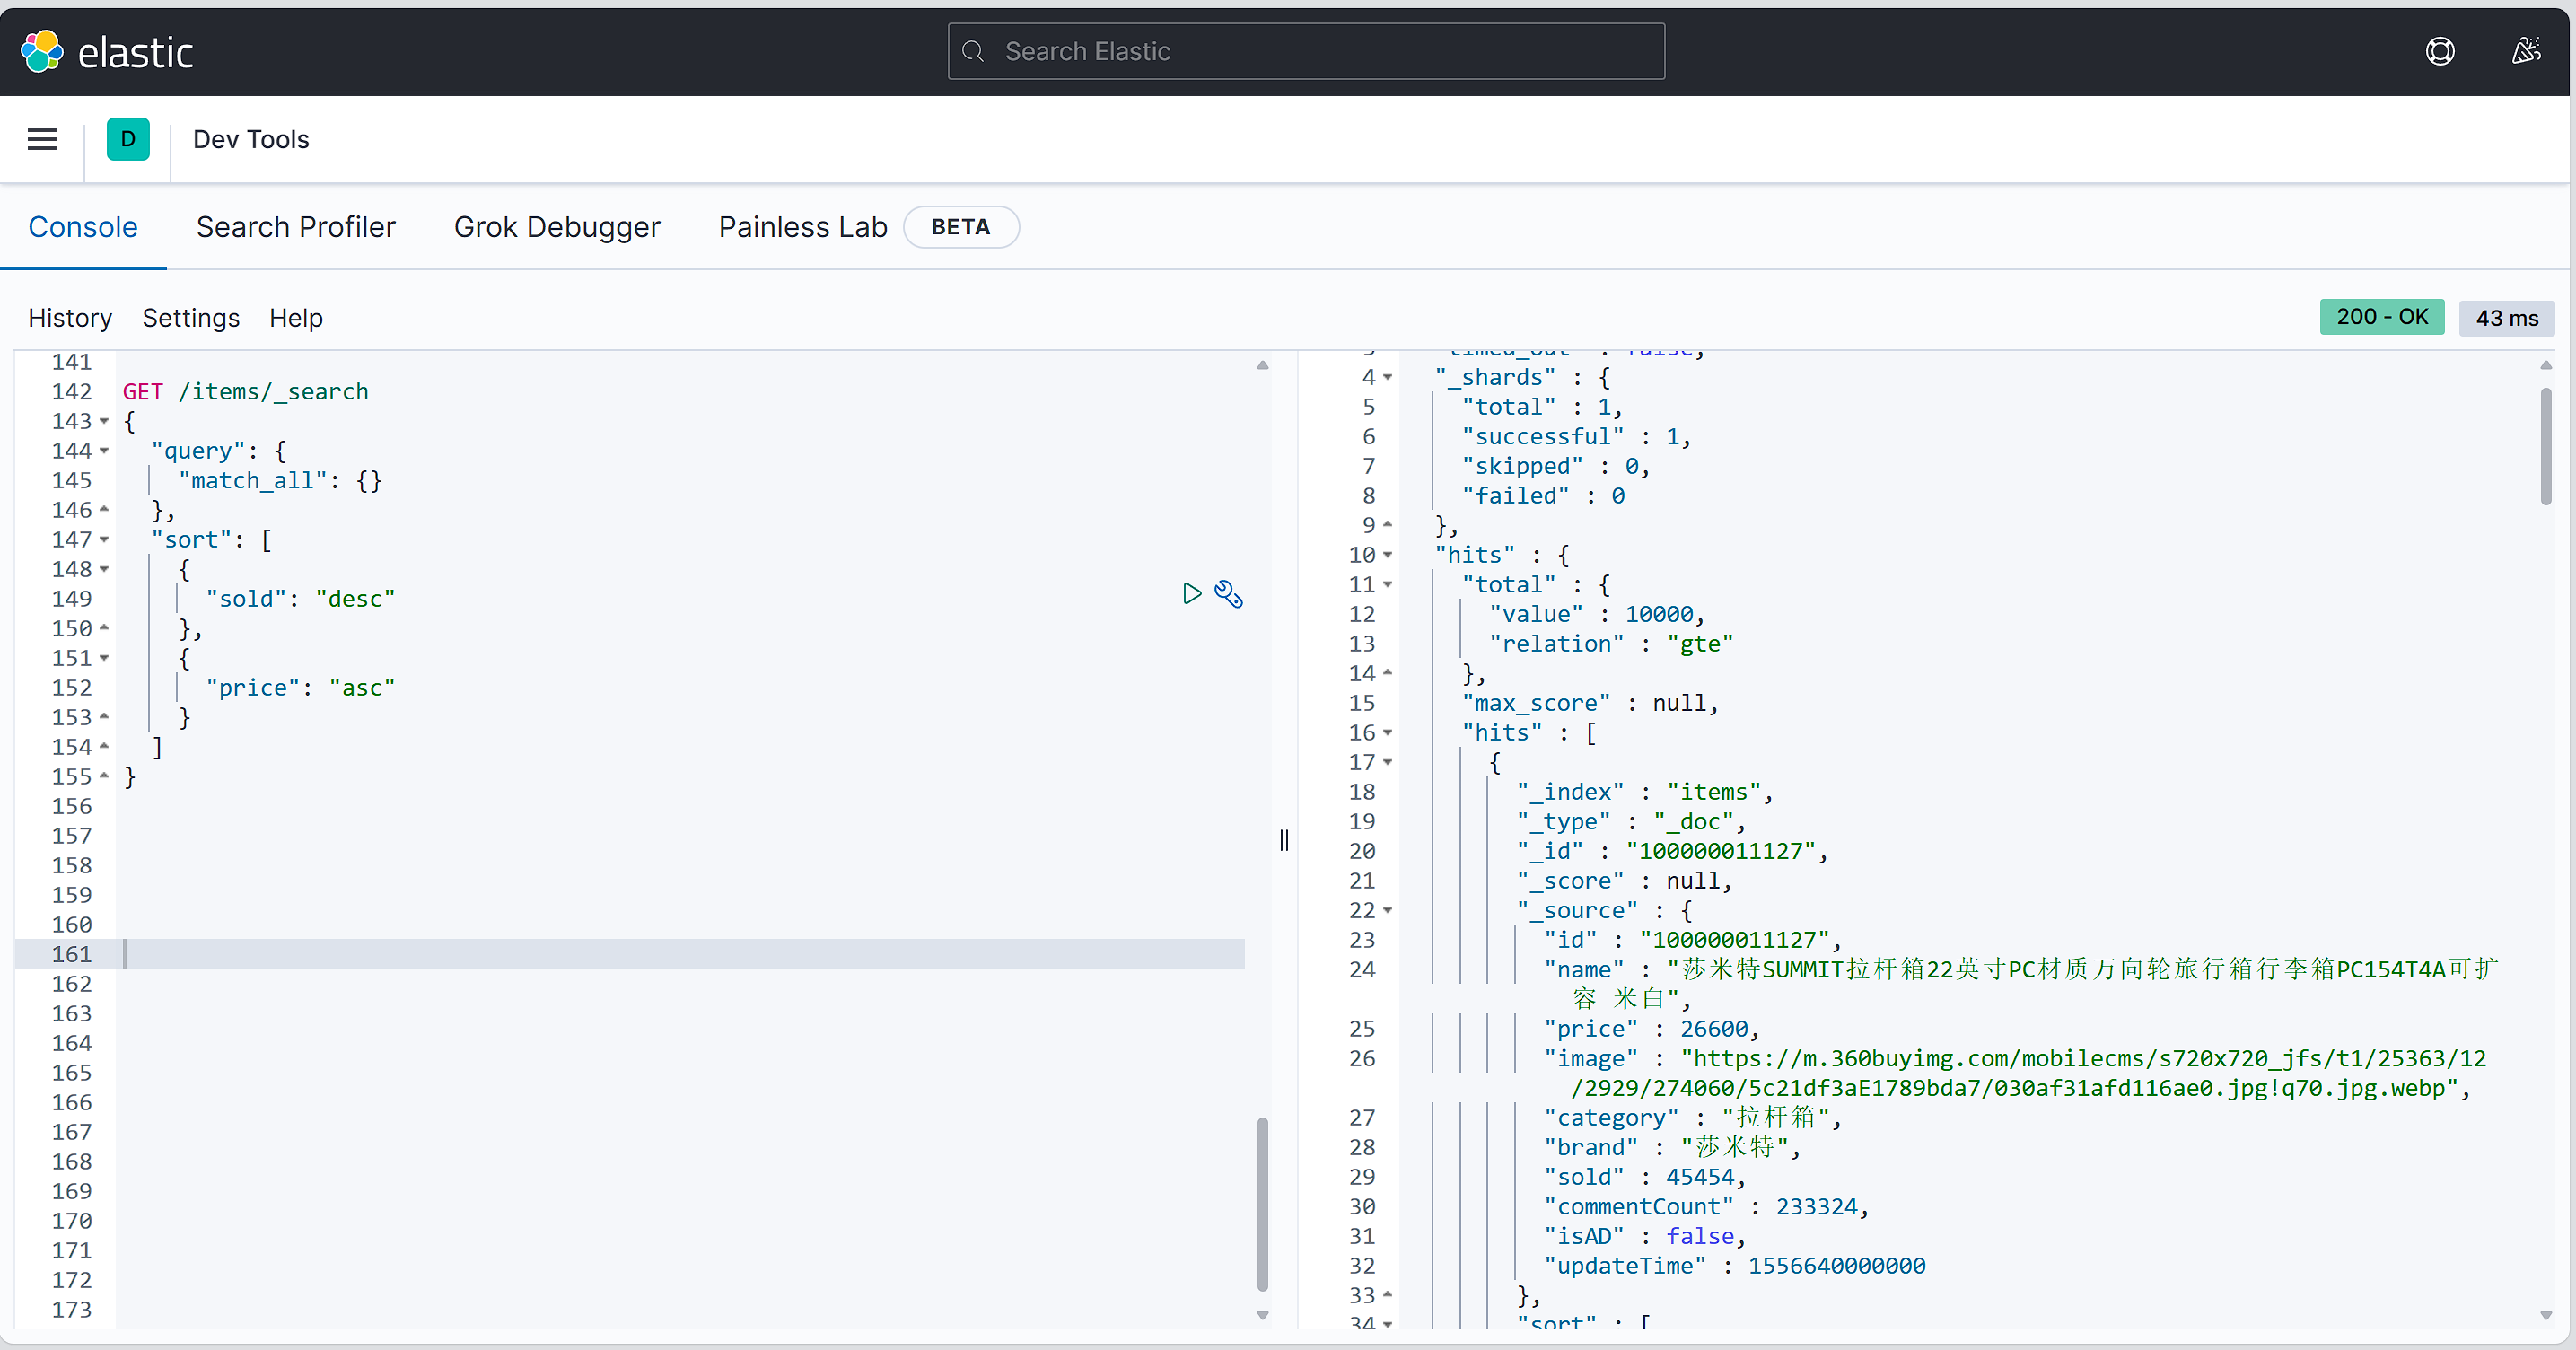Open the newsfeed celebration icon
The width and height of the screenshot is (2576, 1350).
point(2525,52)
